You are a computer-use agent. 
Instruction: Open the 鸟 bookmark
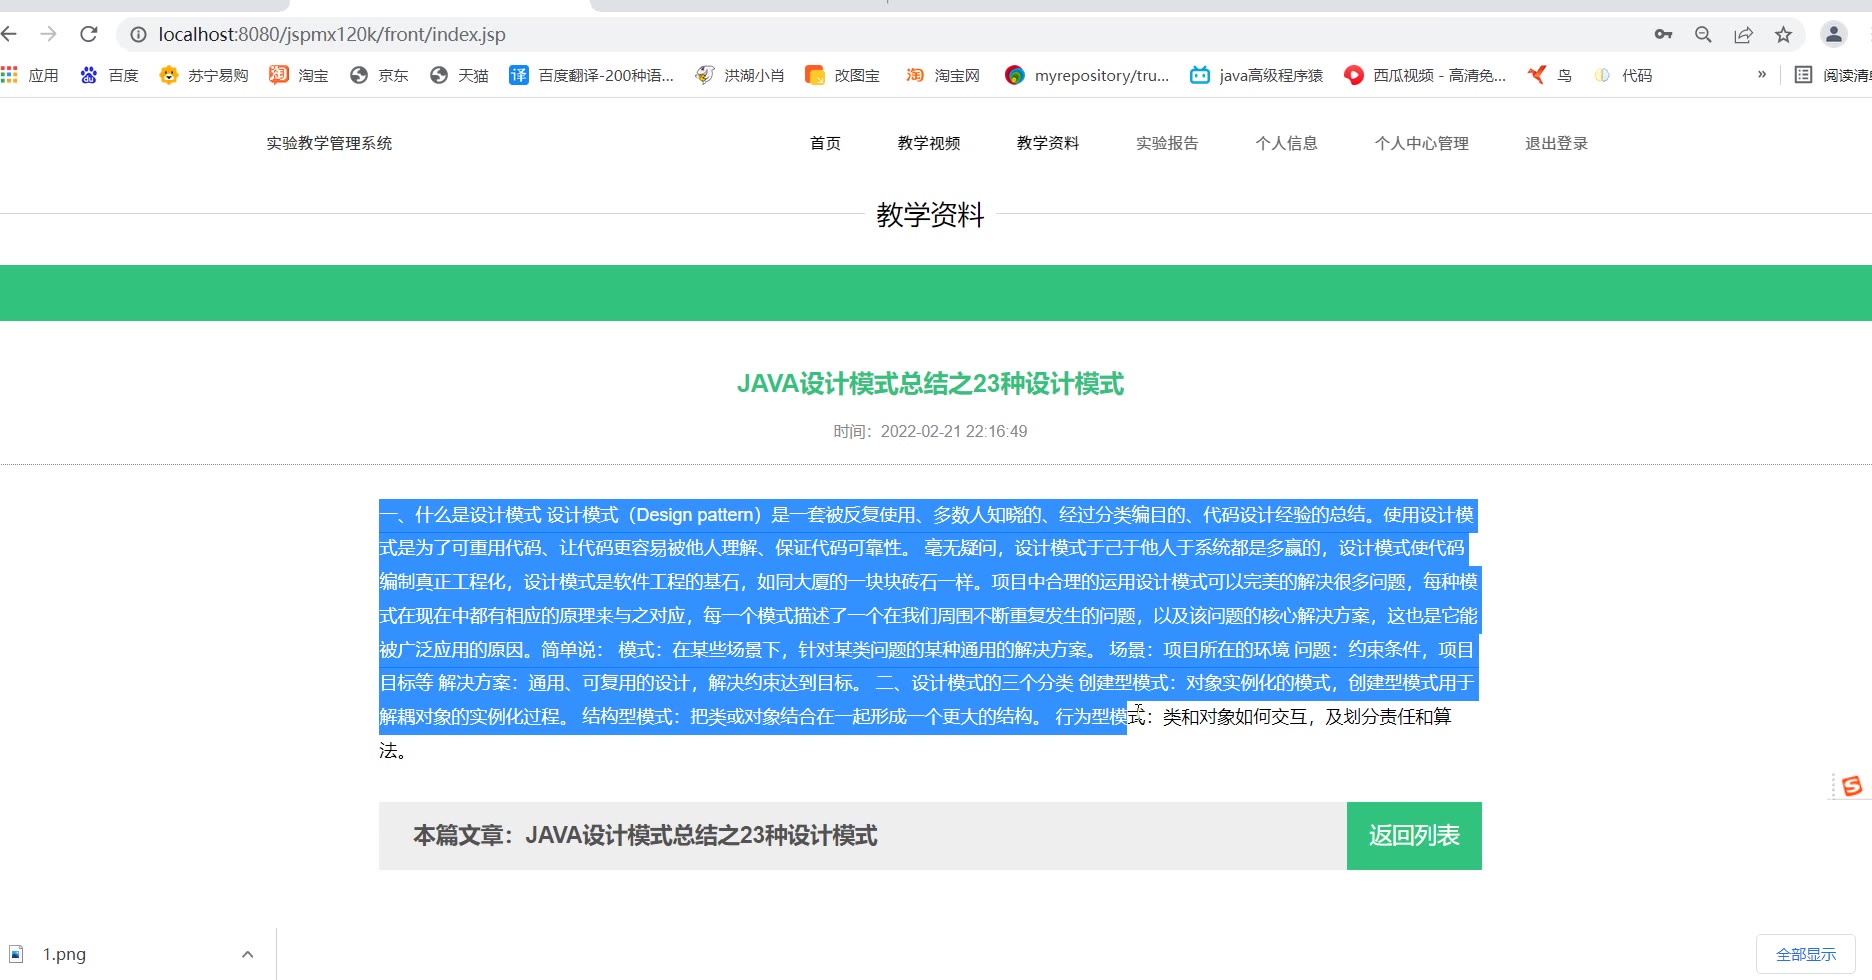pyautogui.click(x=1550, y=75)
